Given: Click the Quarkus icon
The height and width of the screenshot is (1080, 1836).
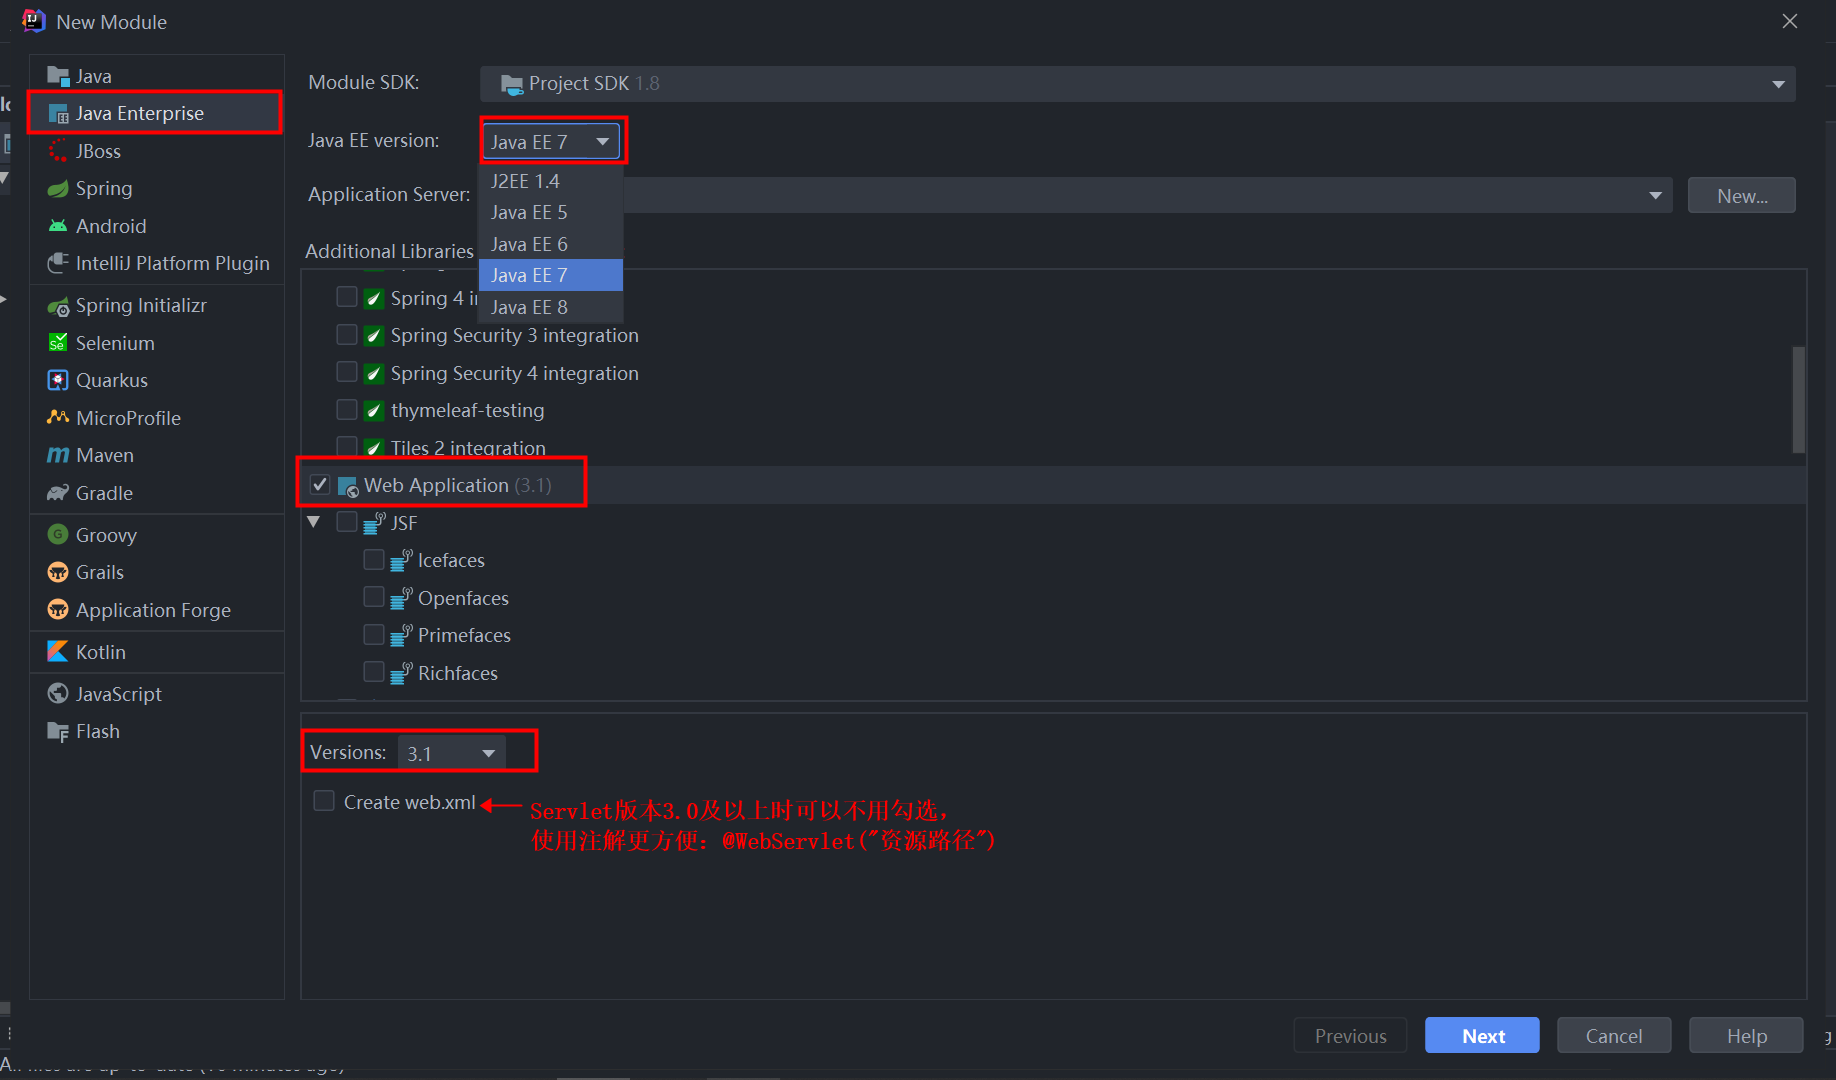Looking at the screenshot, I should 58,381.
